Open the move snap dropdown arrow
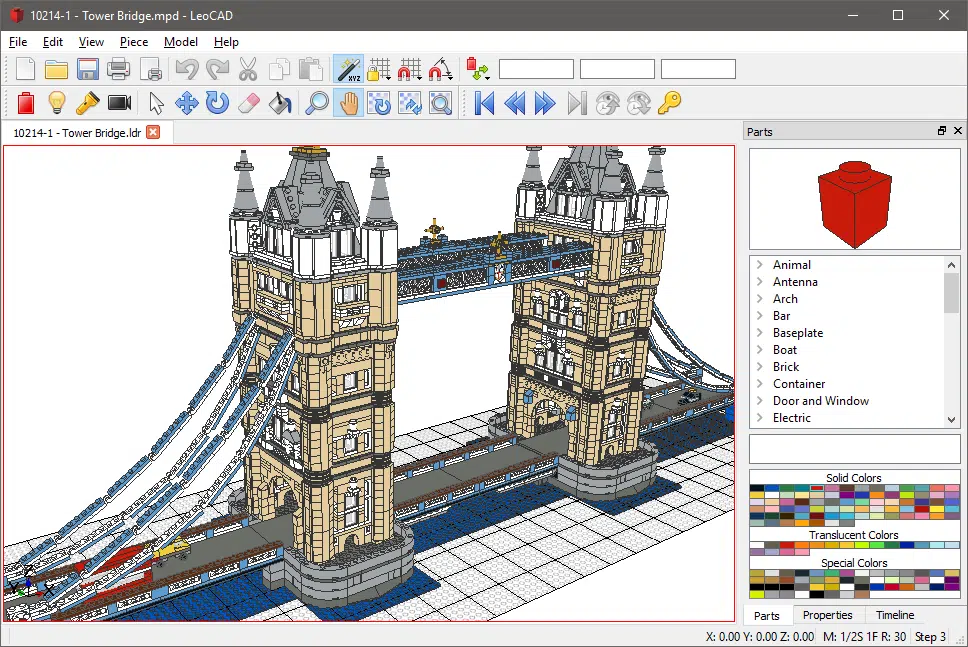This screenshot has height=647, width=968. coord(417,77)
